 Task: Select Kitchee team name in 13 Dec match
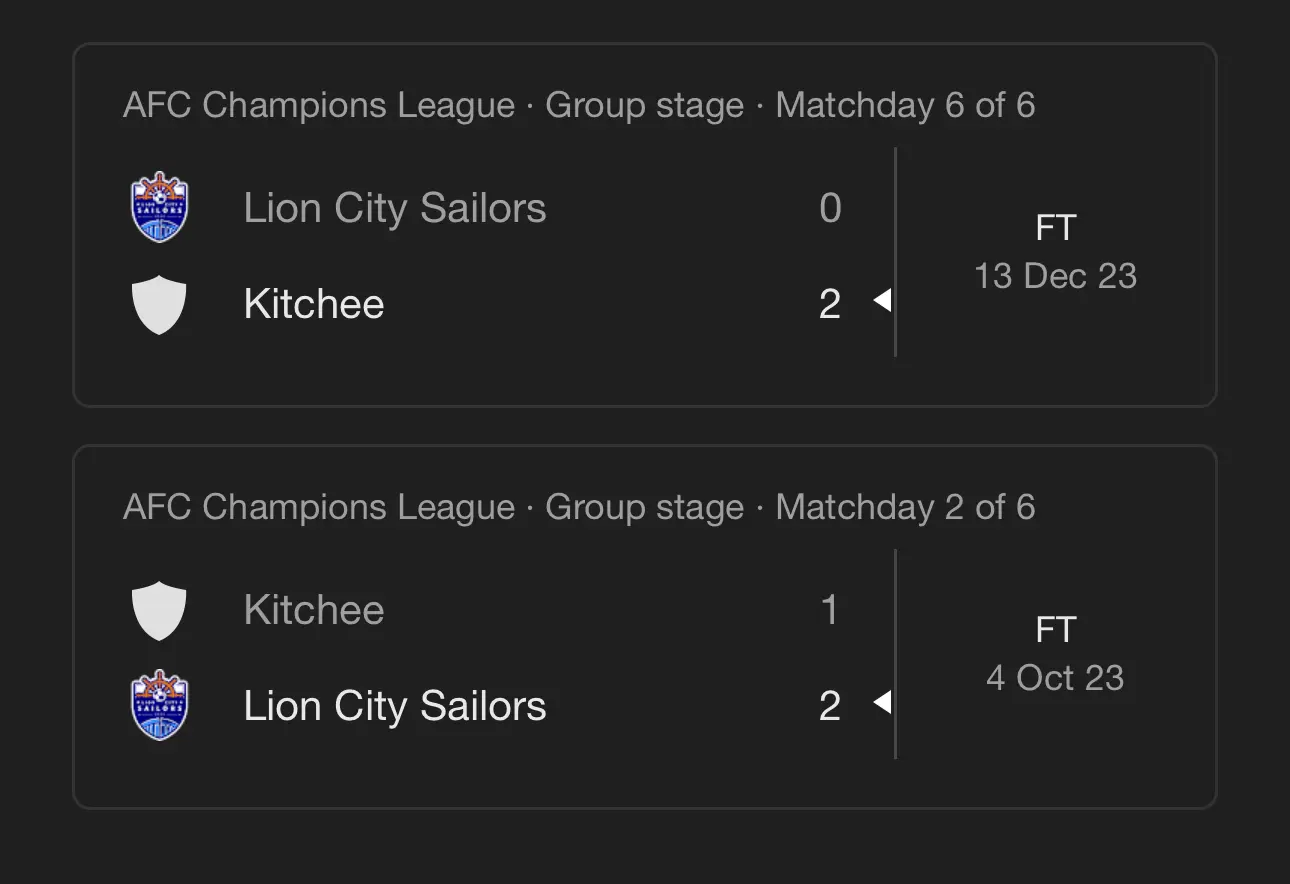click(x=314, y=304)
